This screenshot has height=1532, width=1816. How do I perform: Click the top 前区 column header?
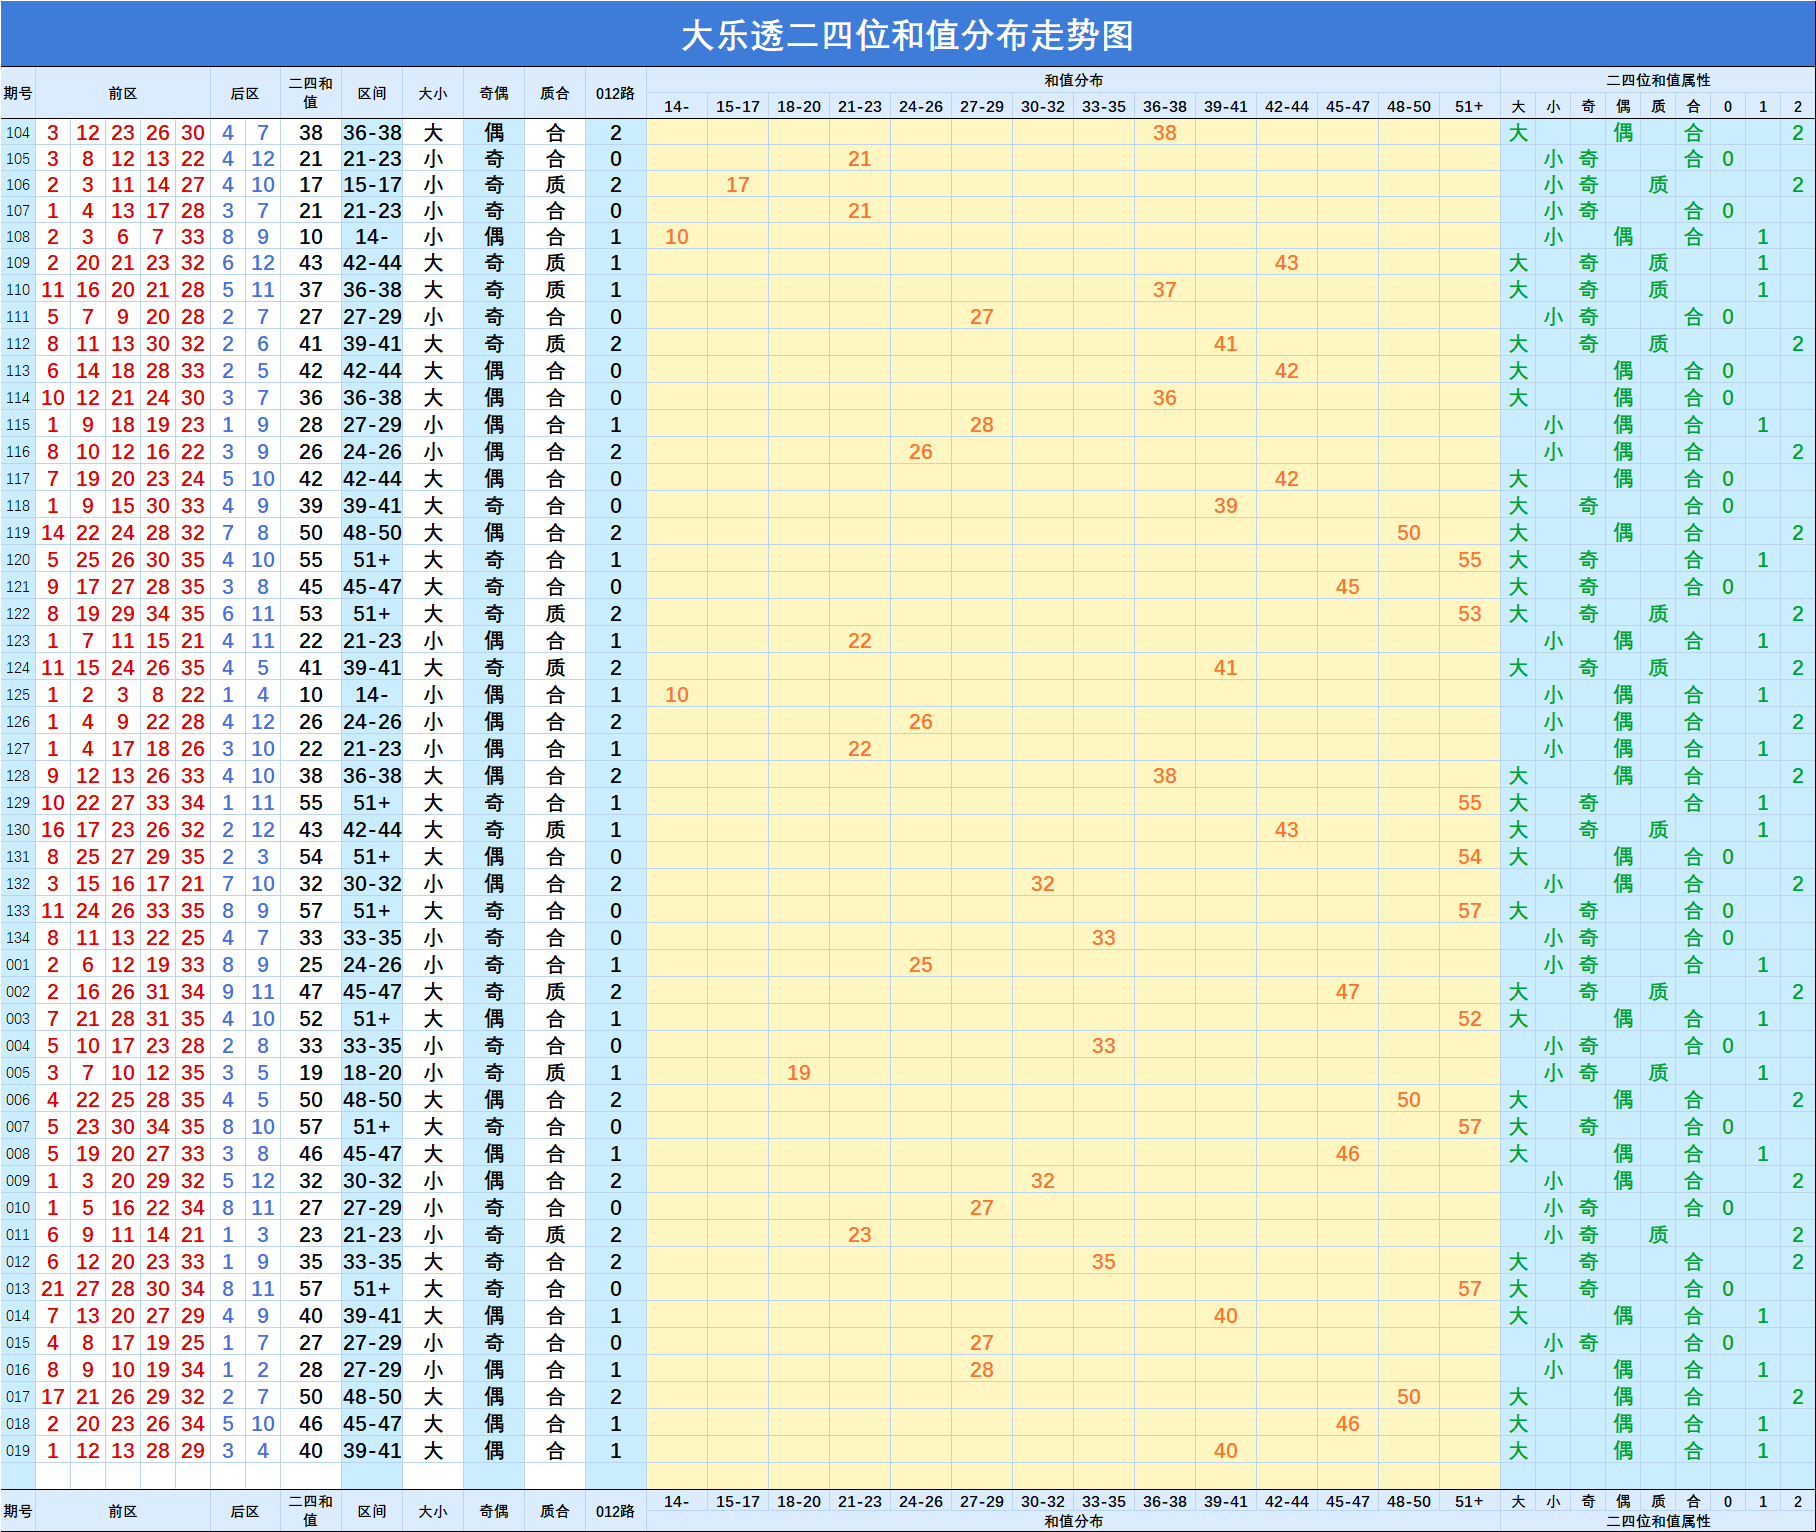[x=123, y=93]
